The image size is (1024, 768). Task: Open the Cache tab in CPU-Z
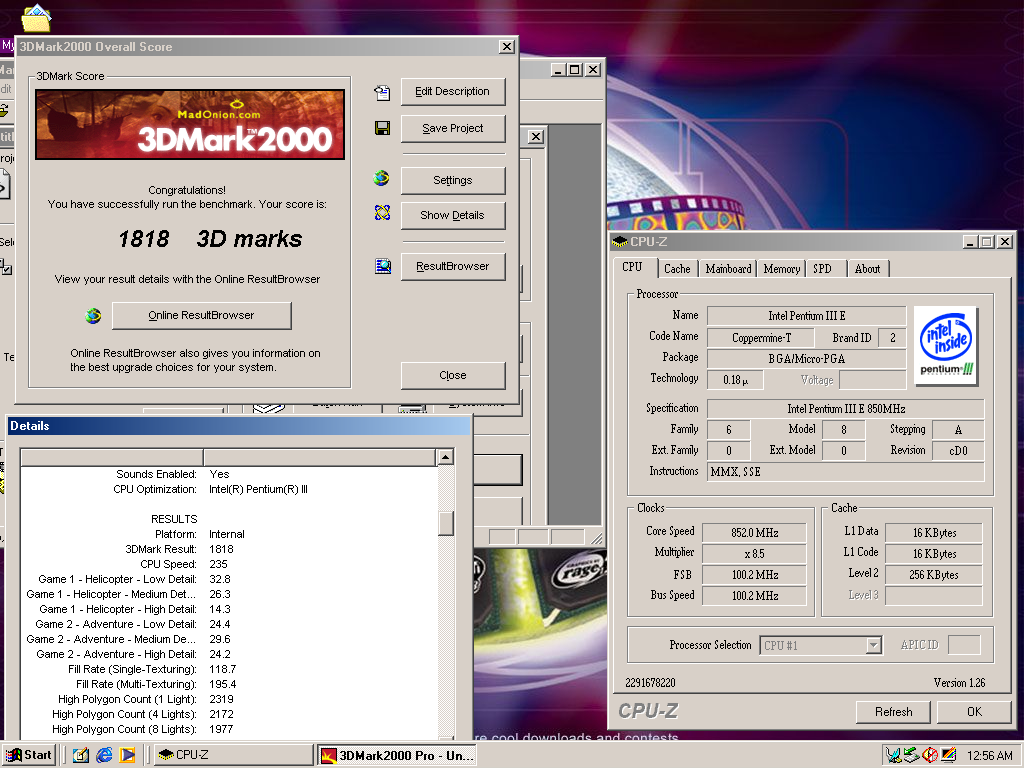click(677, 269)
